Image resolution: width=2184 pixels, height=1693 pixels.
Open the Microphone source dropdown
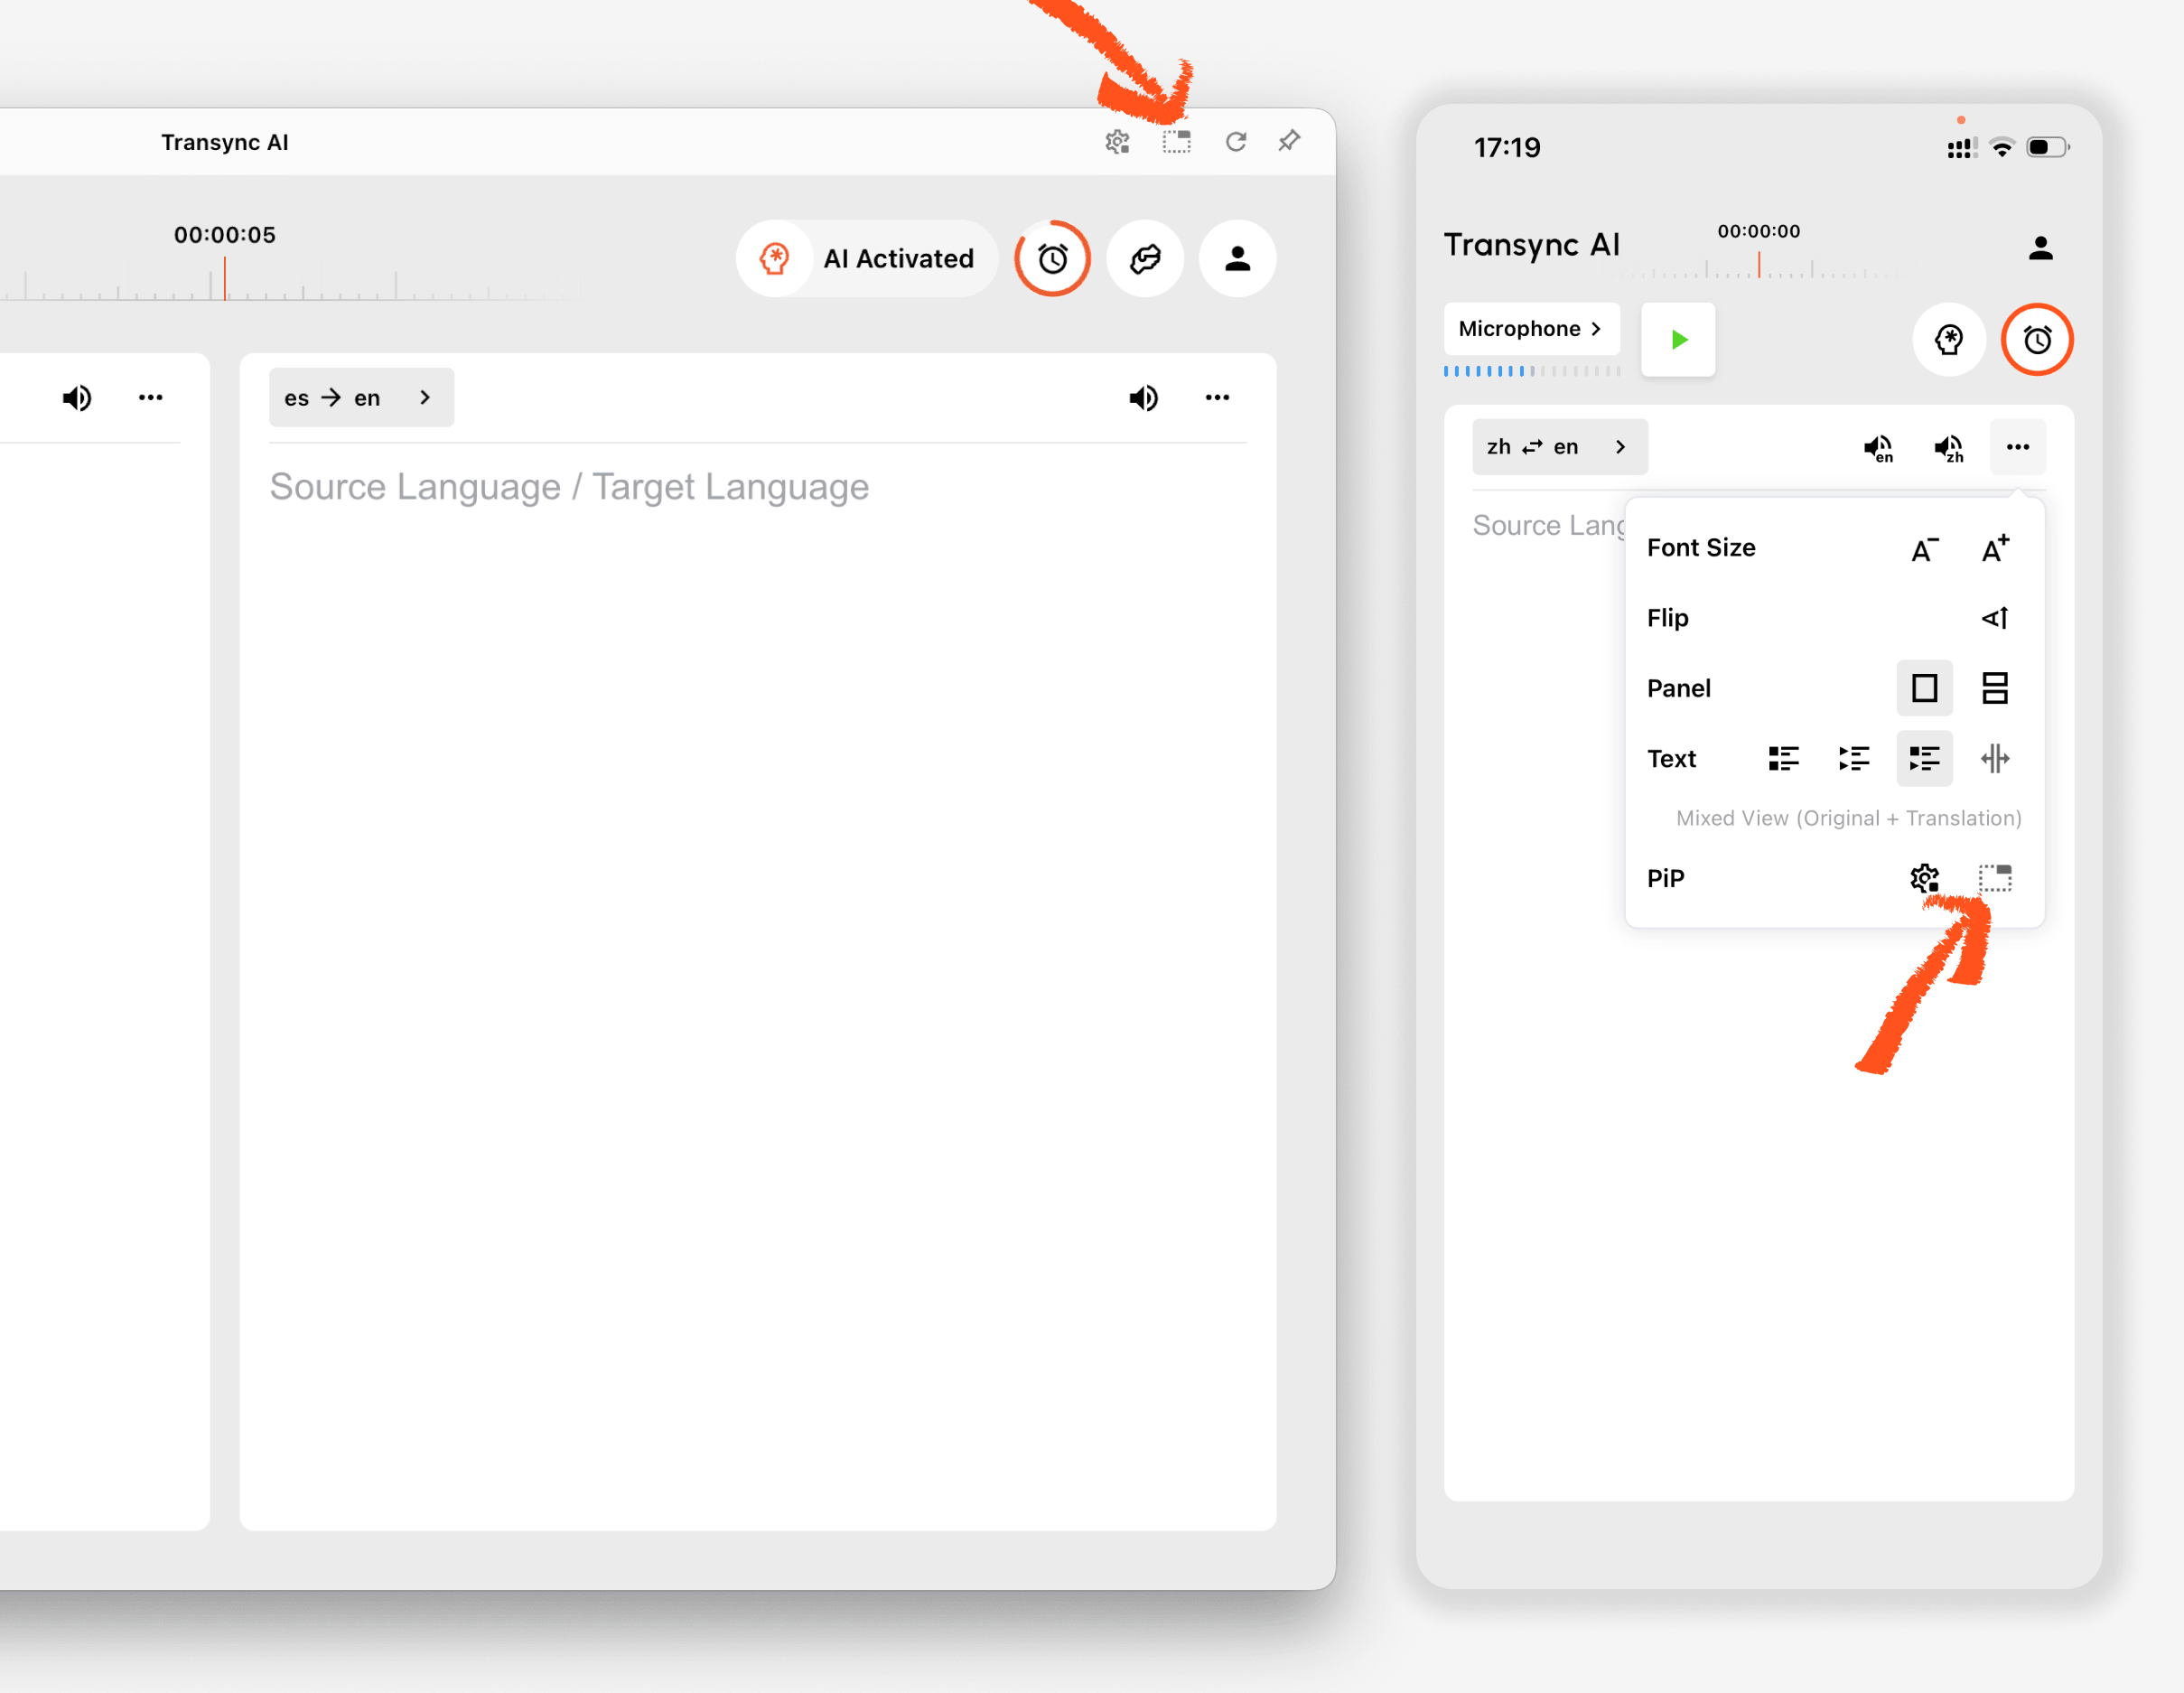coord(1531,329)
